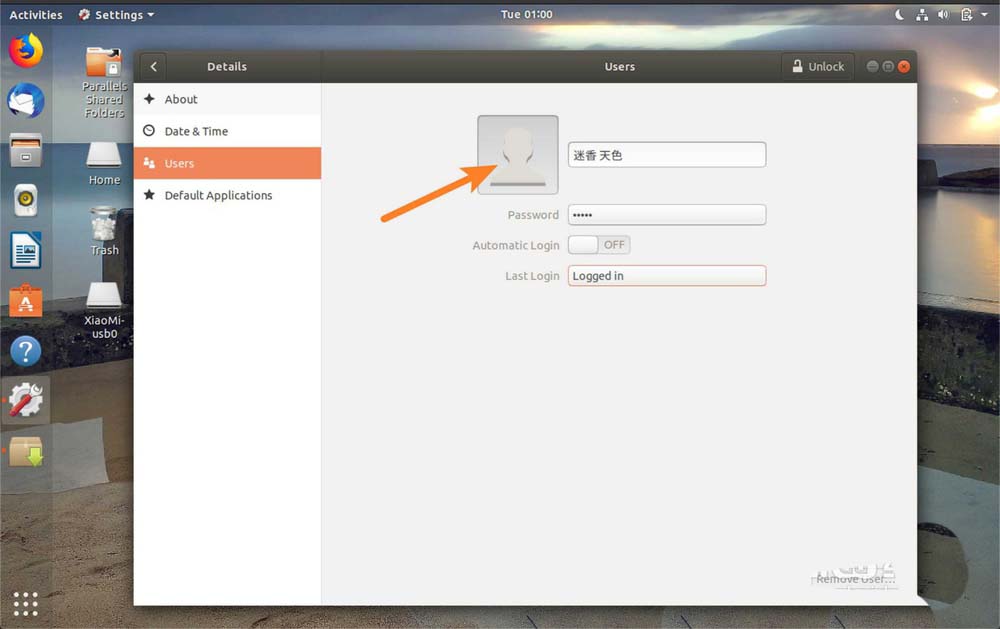This screenshot has width=1000, height=629.
Task: Launch Thunderbird mail from the dock
Action: pos(26,101)
